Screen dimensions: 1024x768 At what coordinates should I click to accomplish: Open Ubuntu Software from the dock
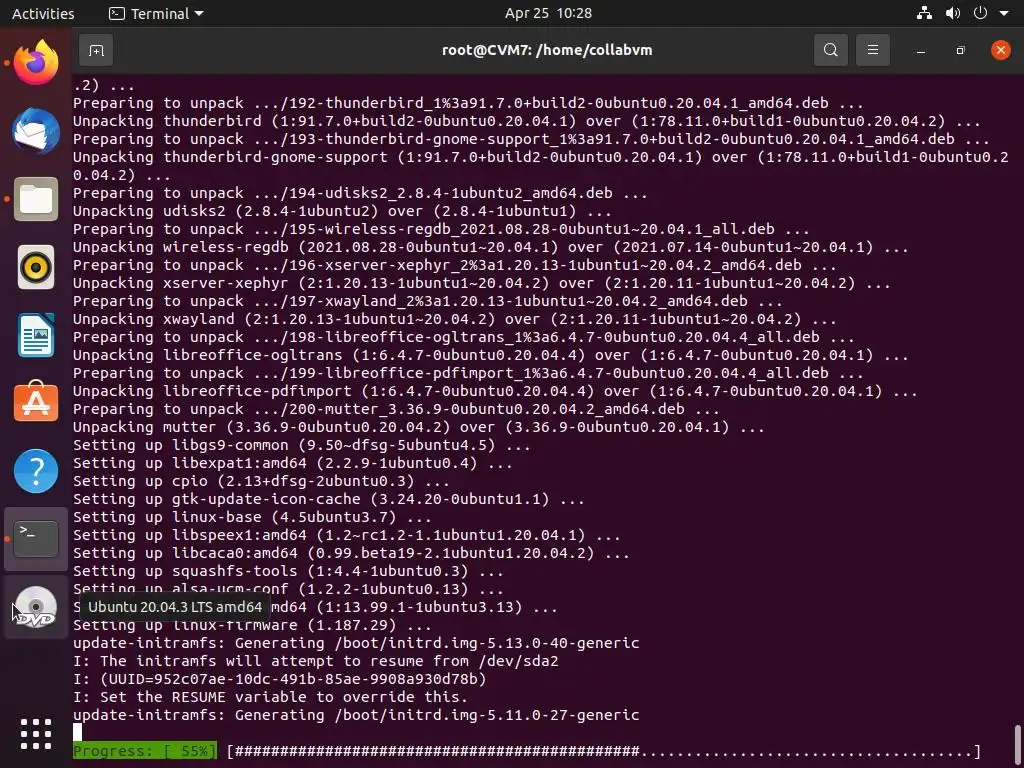(x=36, y=402)
